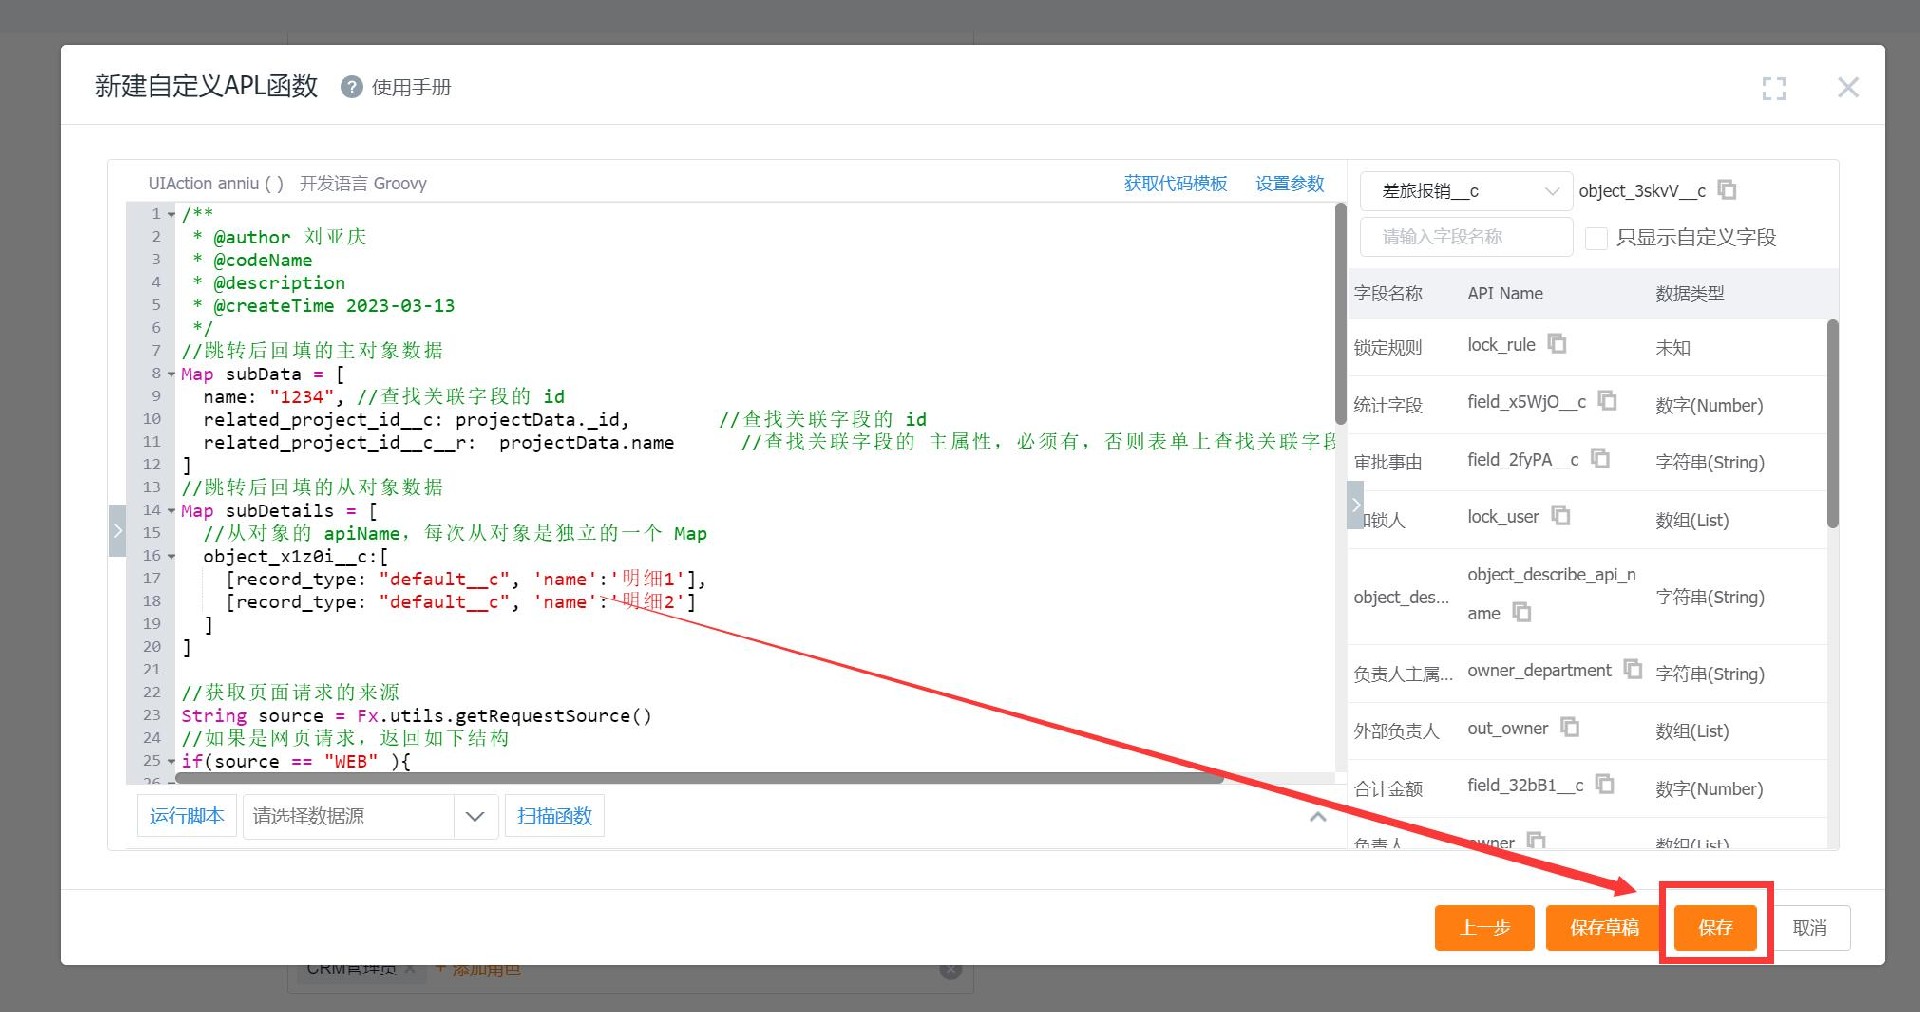Click the UIAction anniu ( ) label

[x=216, y=183]
